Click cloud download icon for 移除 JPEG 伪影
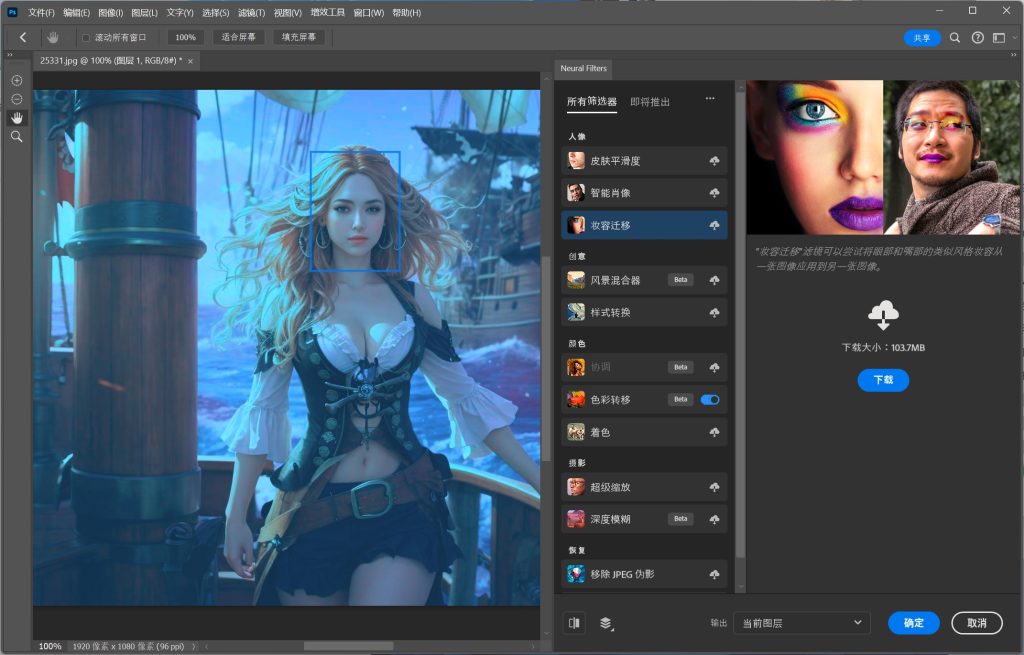Image resolution: width=1024 pixels, height=655 pixels. pyautogui.click(x=714, y=575)
